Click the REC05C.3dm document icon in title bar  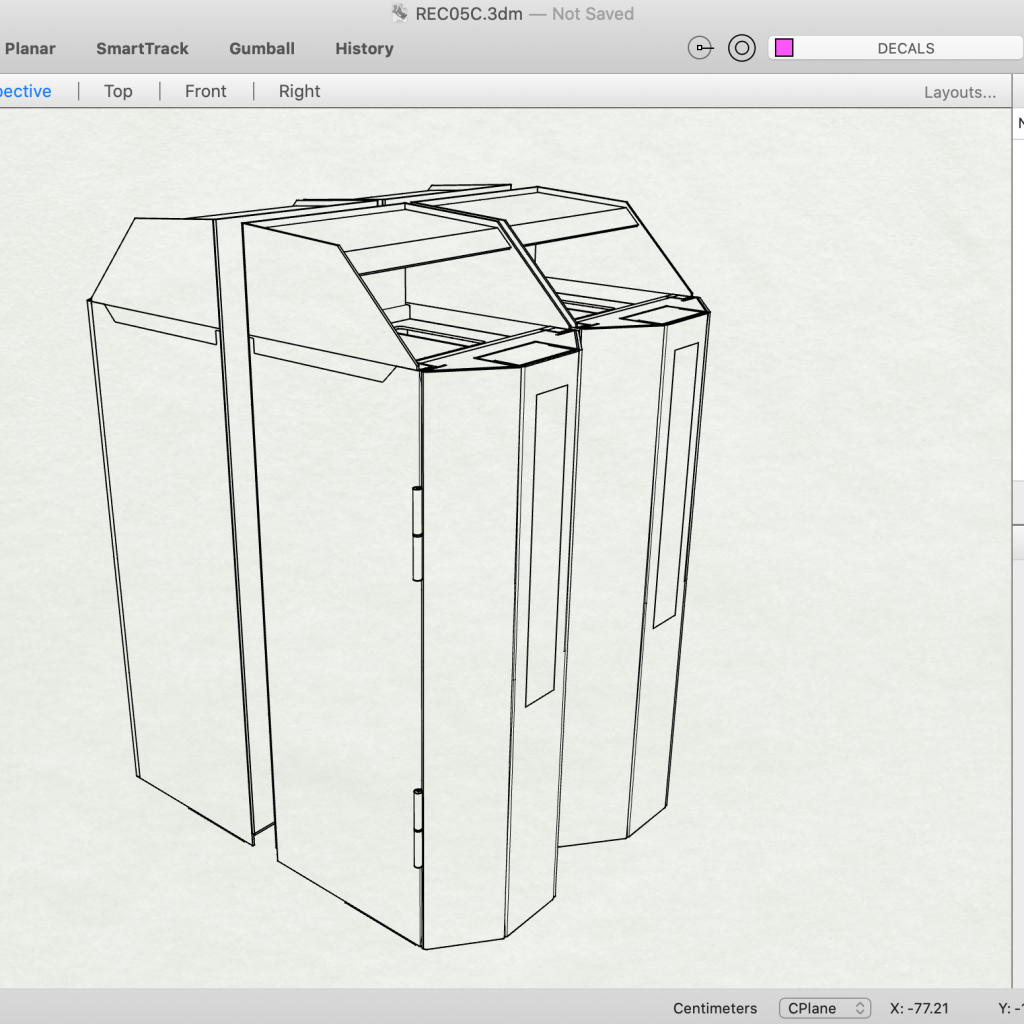click(x=400, y=14)
